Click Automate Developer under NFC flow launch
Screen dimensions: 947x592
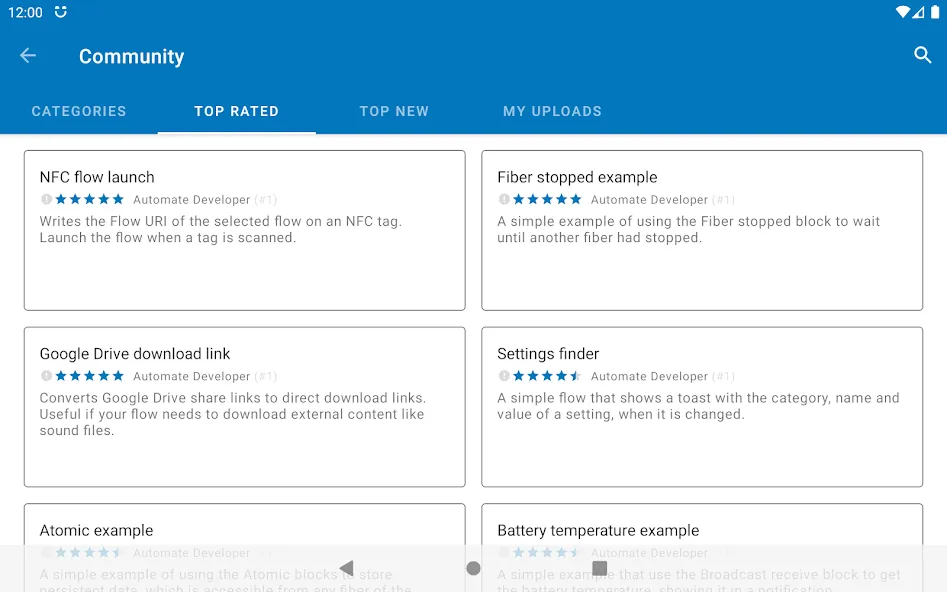click(191, 199)
